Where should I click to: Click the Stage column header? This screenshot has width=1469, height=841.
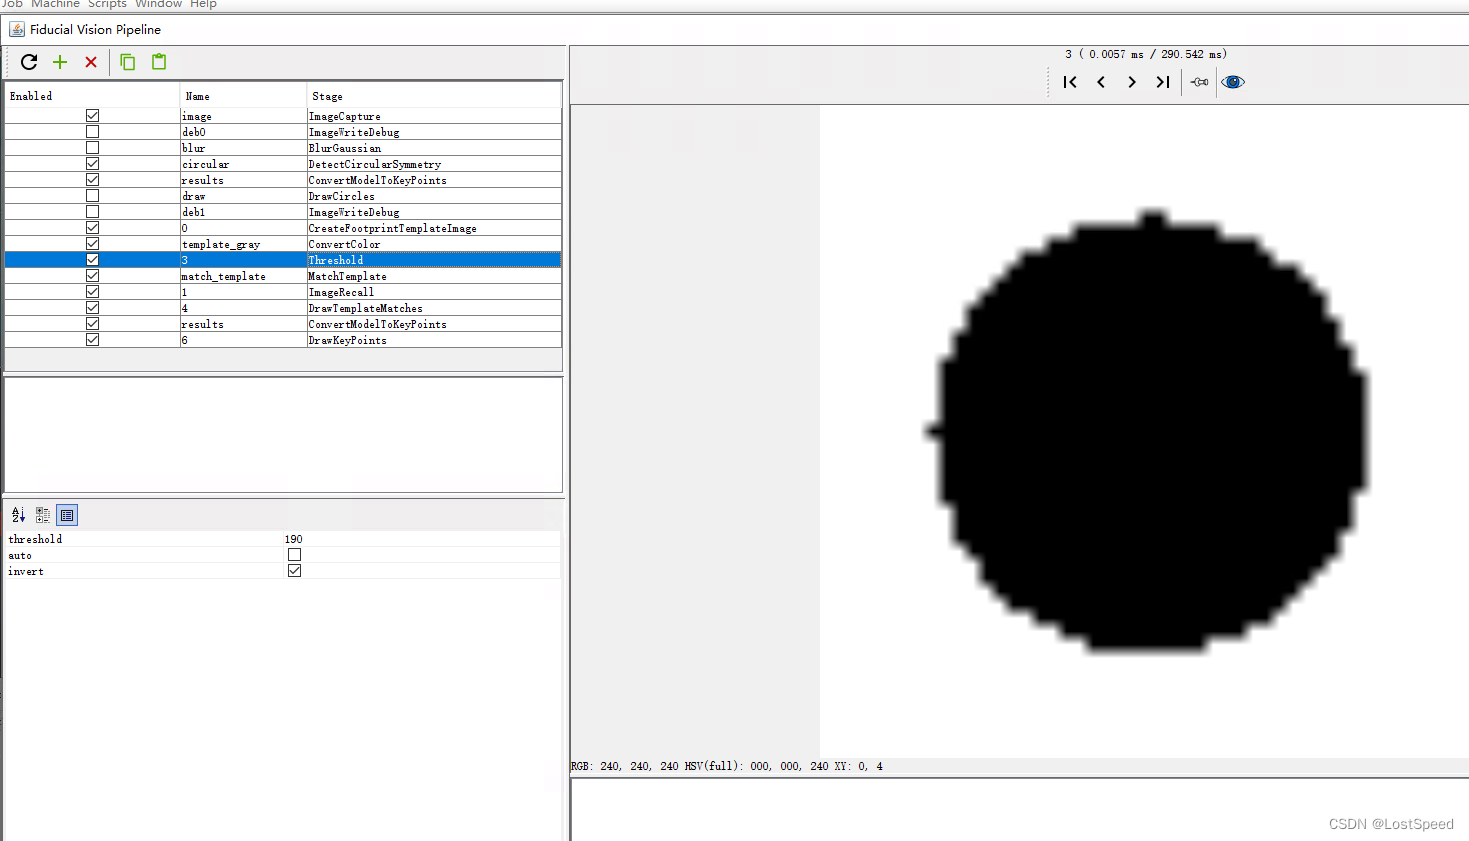(x=434, y=96)
